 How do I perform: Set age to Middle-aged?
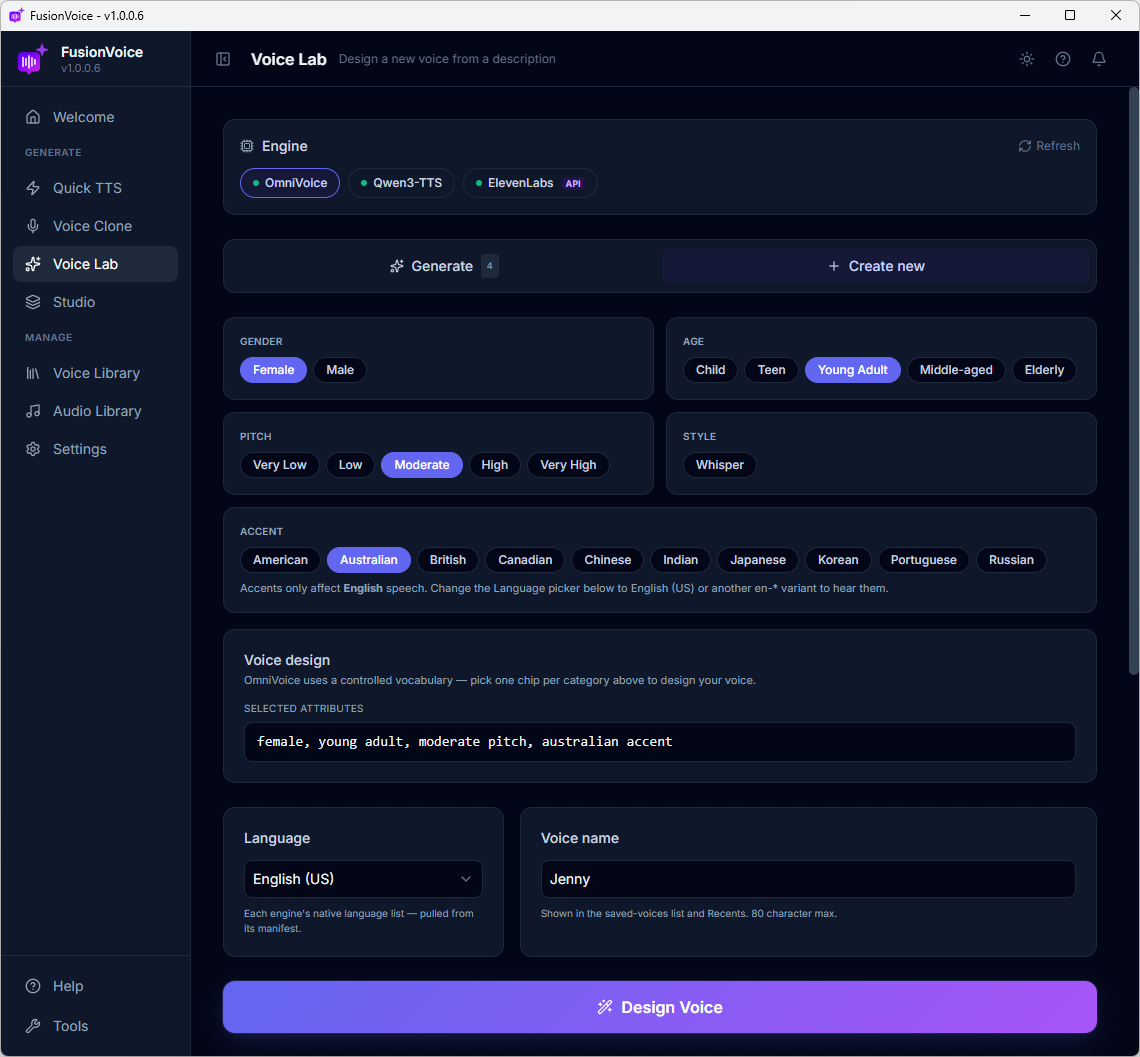[955, 370]
